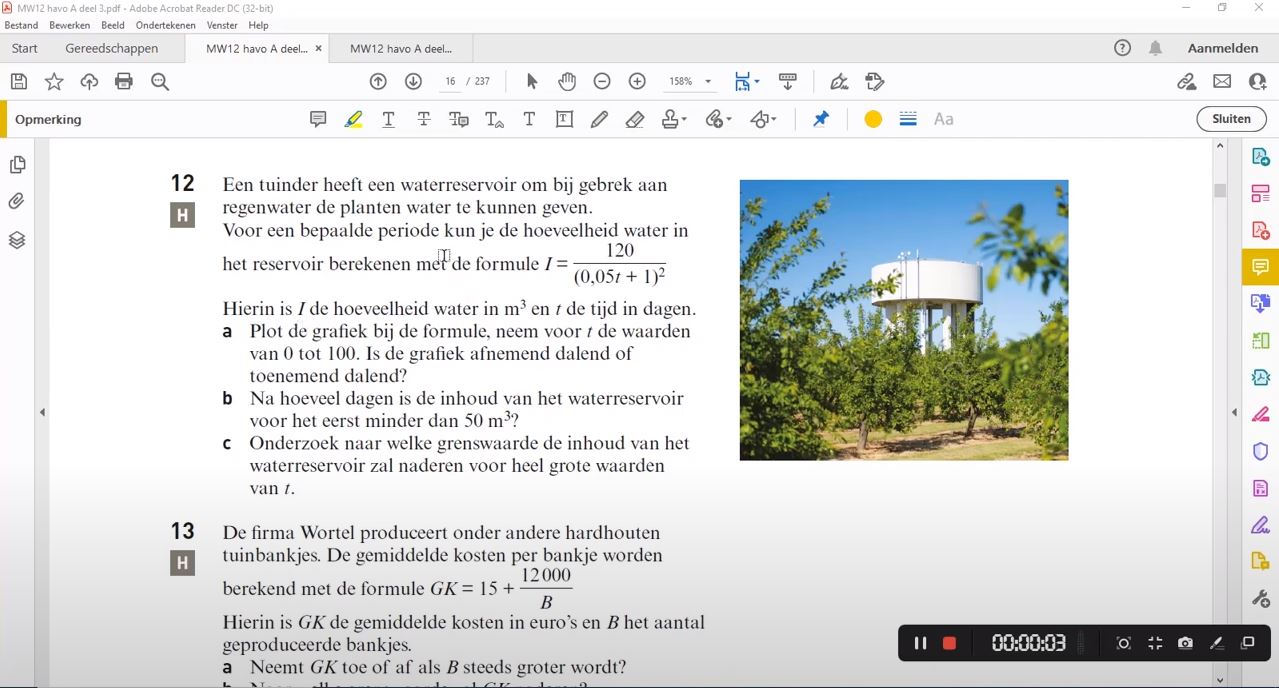
Task: Click the share link icon
Action: [x=1186, y=82]
